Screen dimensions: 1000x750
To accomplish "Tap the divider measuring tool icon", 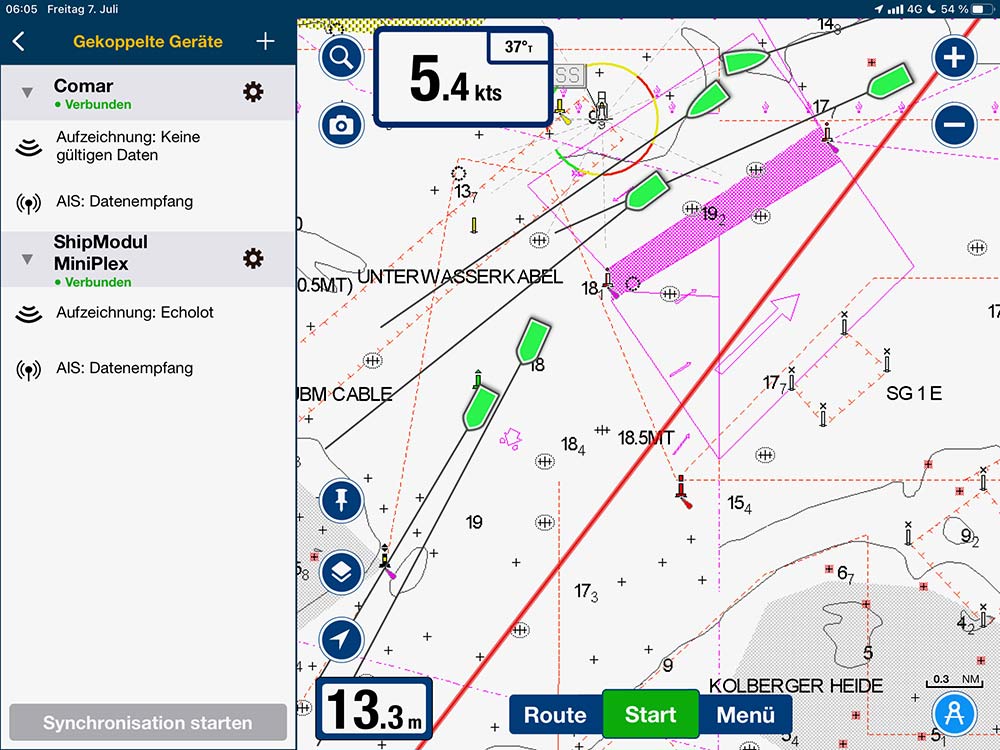I will coord(954,713).
